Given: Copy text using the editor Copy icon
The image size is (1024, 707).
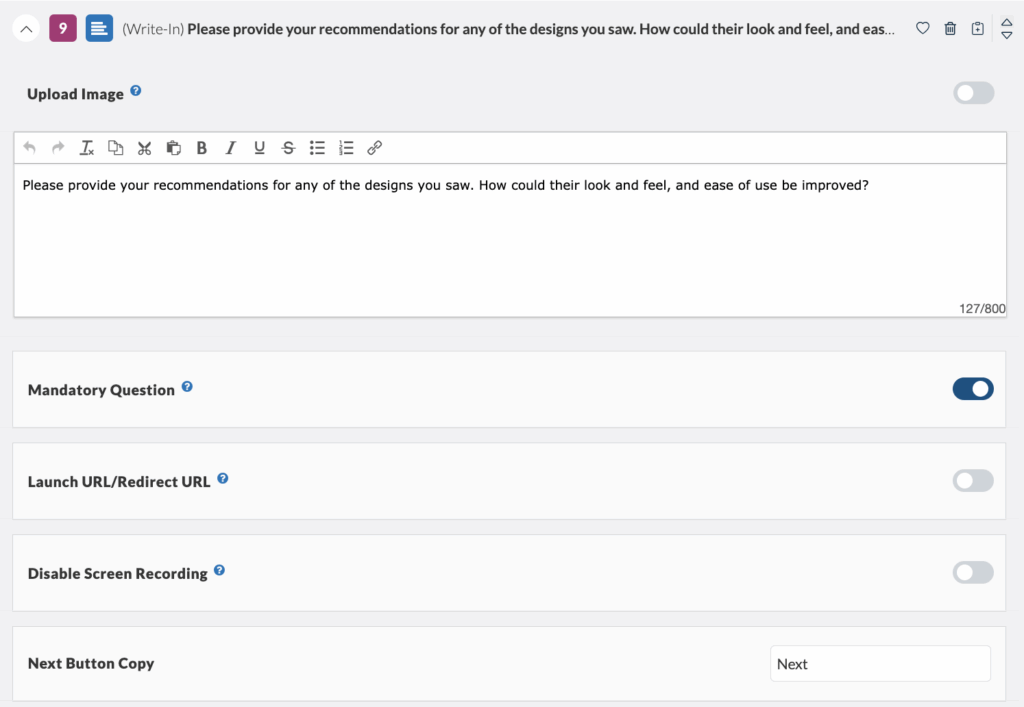Looking at the screenshot, I should 115,147.
